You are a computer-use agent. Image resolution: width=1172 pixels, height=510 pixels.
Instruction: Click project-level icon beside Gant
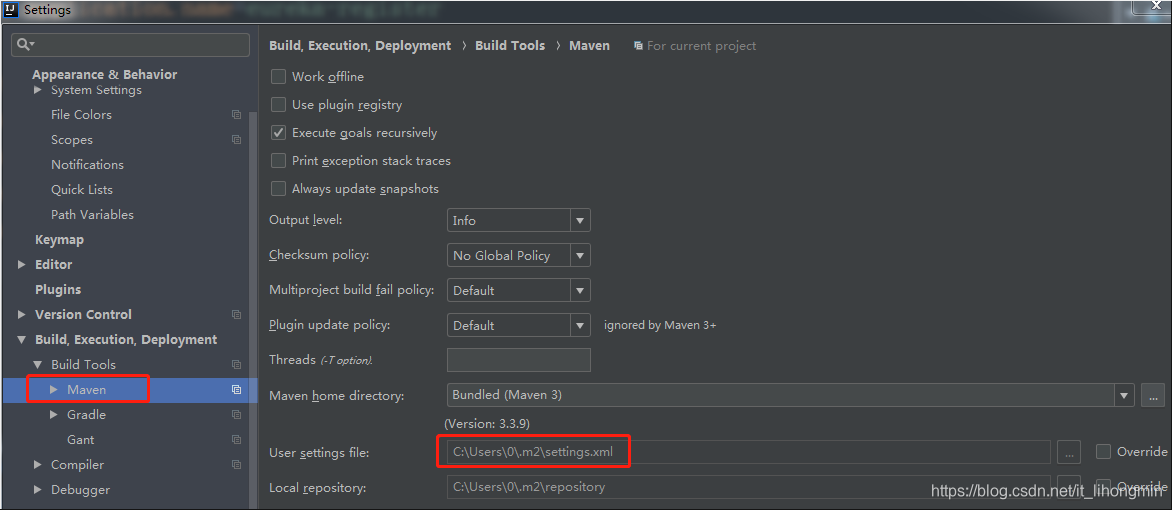(x=236, y=440)
